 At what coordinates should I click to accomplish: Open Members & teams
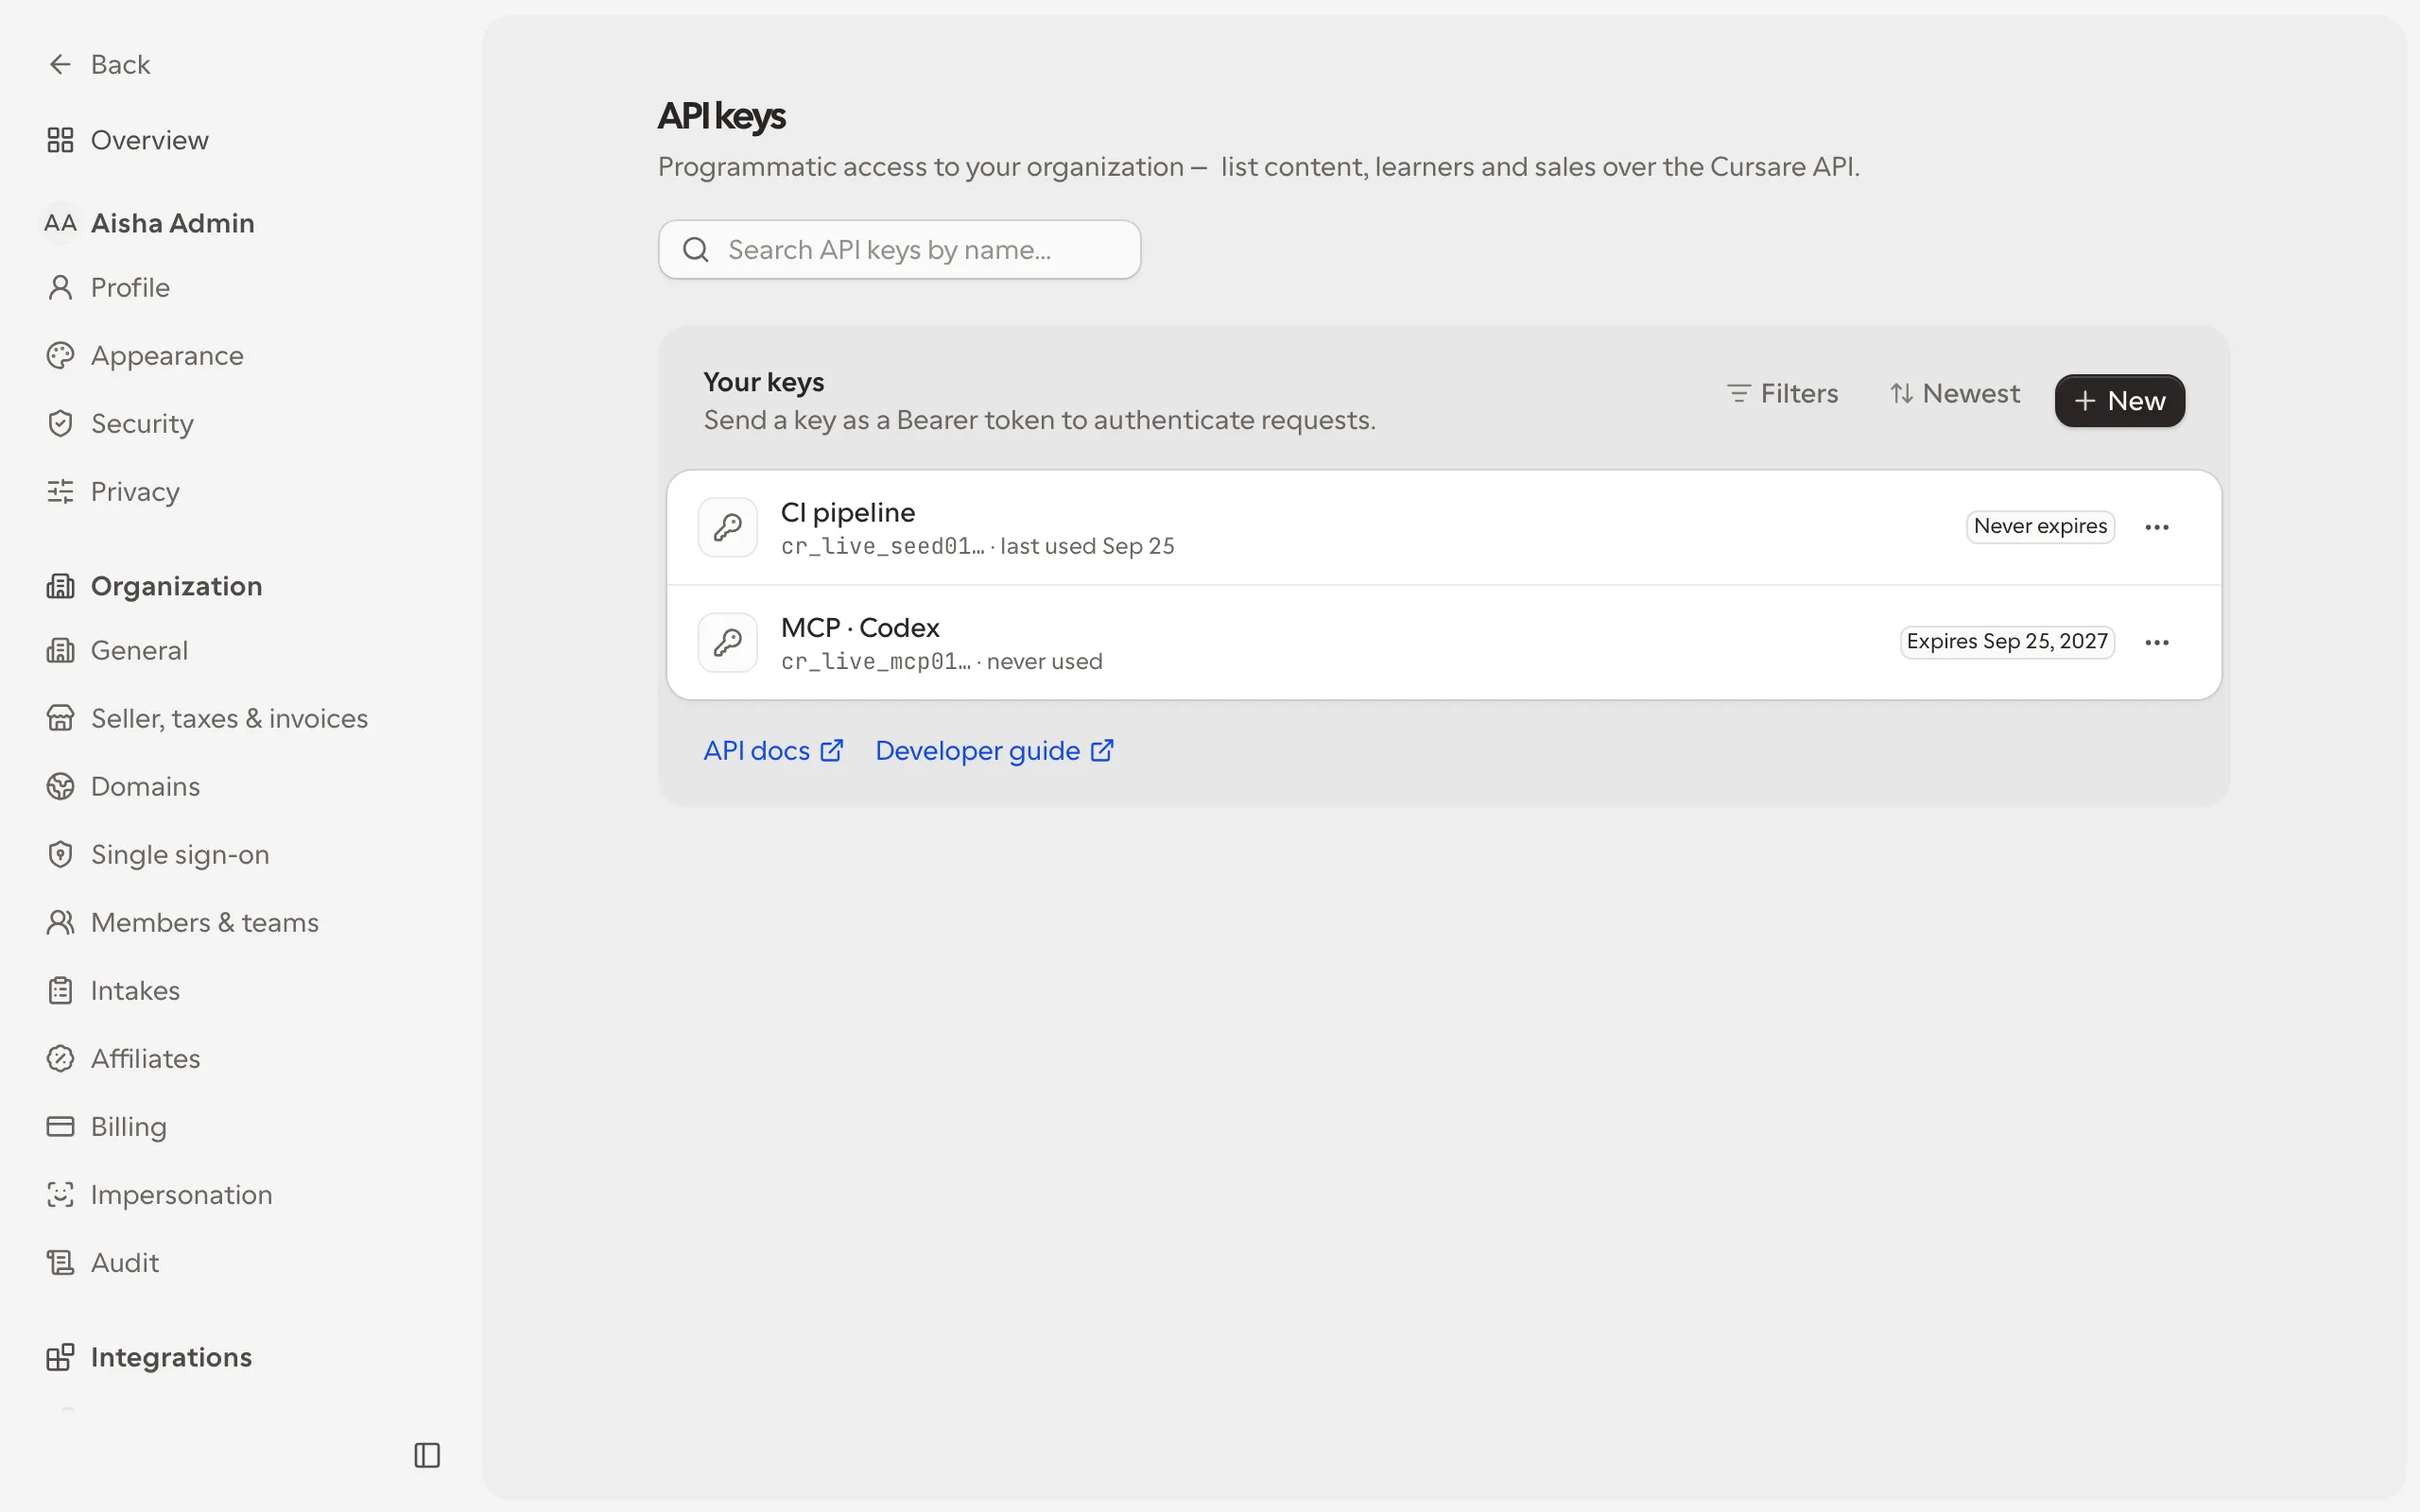[x=182, y=923]
